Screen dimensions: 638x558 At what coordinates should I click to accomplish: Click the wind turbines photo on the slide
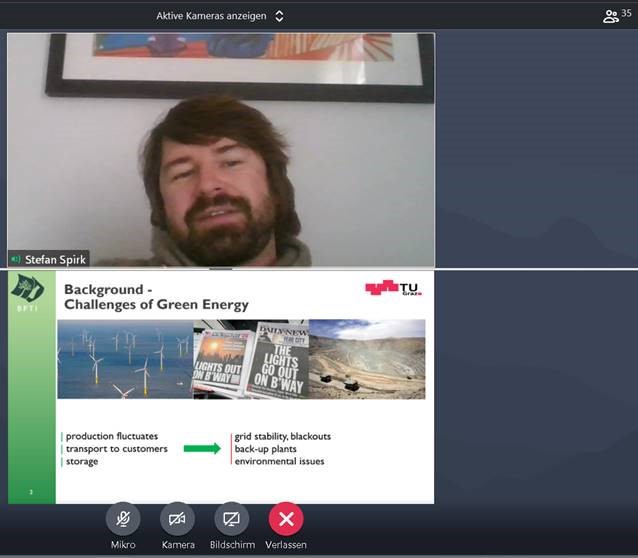point(125,359)
